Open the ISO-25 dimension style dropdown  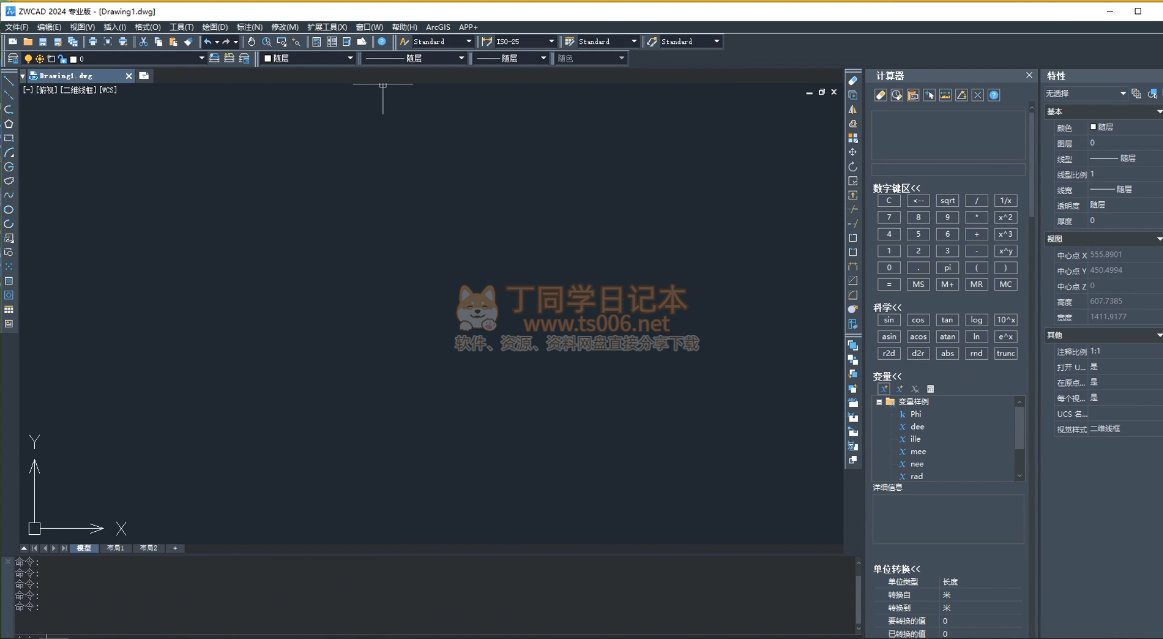coord(518,42)
